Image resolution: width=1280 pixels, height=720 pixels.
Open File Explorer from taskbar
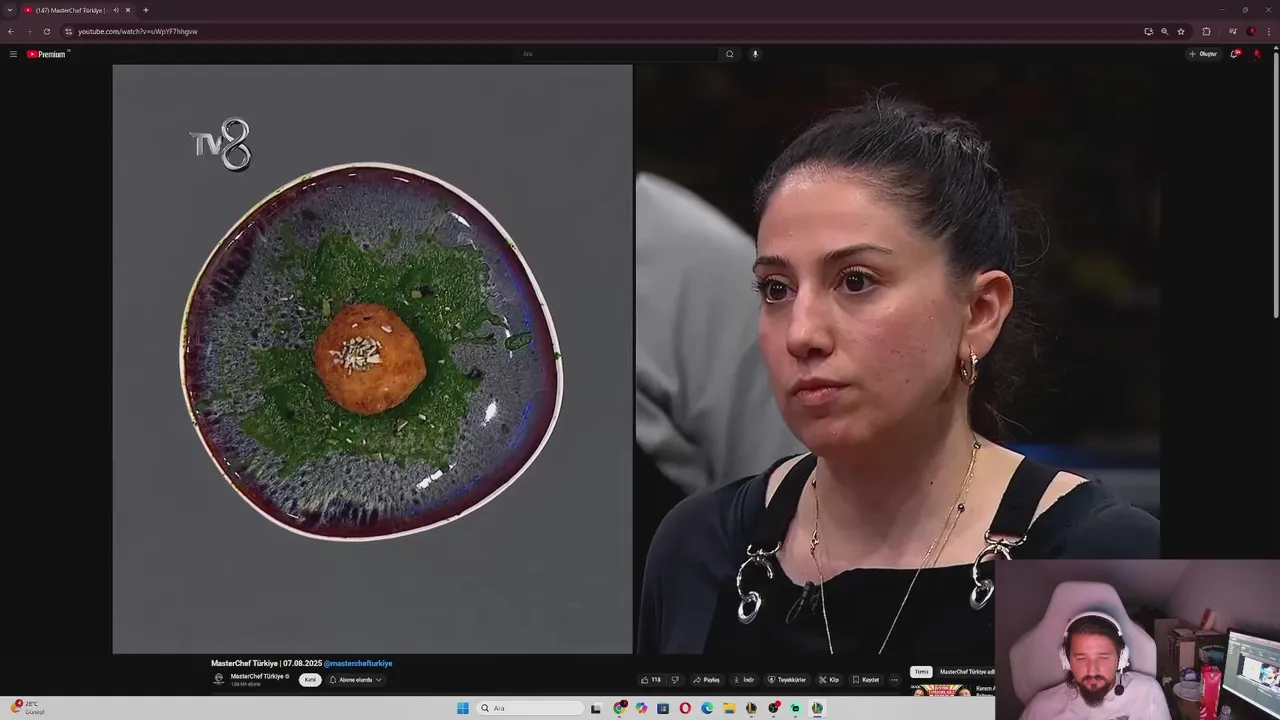729,708
